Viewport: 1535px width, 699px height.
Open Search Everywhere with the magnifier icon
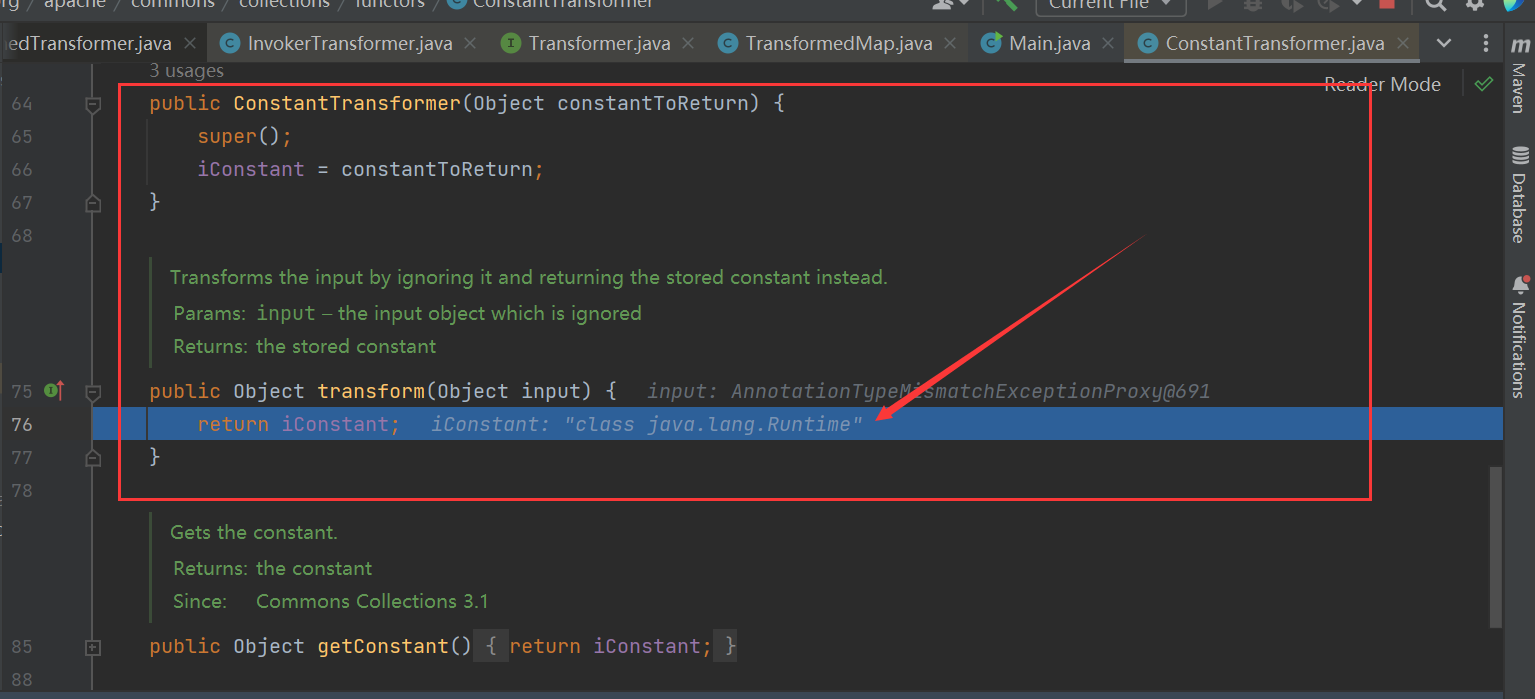click(1436, 6)
